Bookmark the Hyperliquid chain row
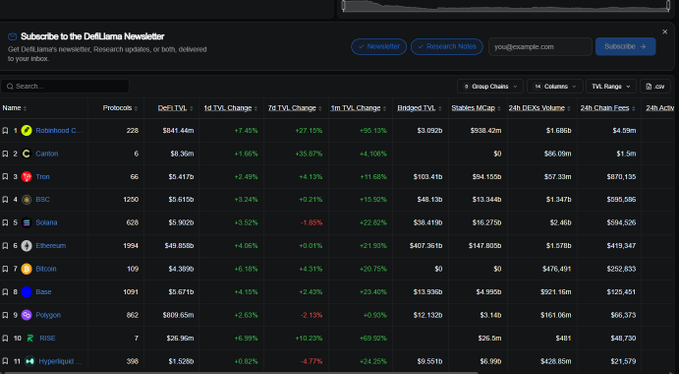 (5, 361)
